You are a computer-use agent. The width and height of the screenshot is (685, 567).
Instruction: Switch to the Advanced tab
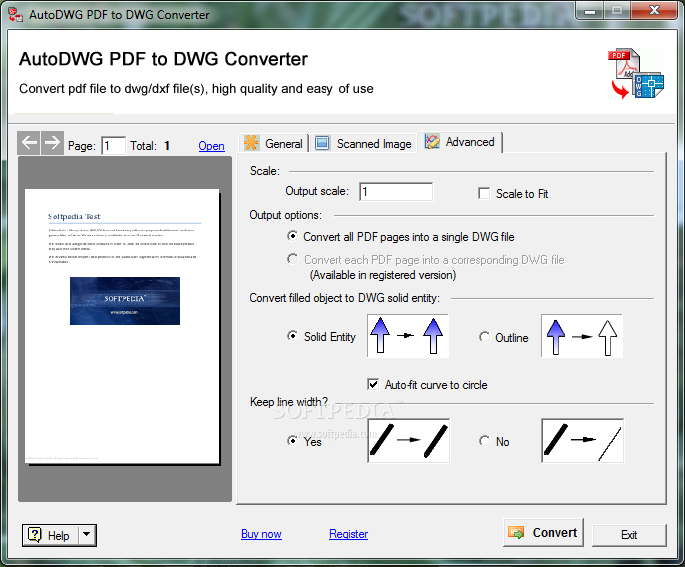pyautogui.click(x=460, y=142)
